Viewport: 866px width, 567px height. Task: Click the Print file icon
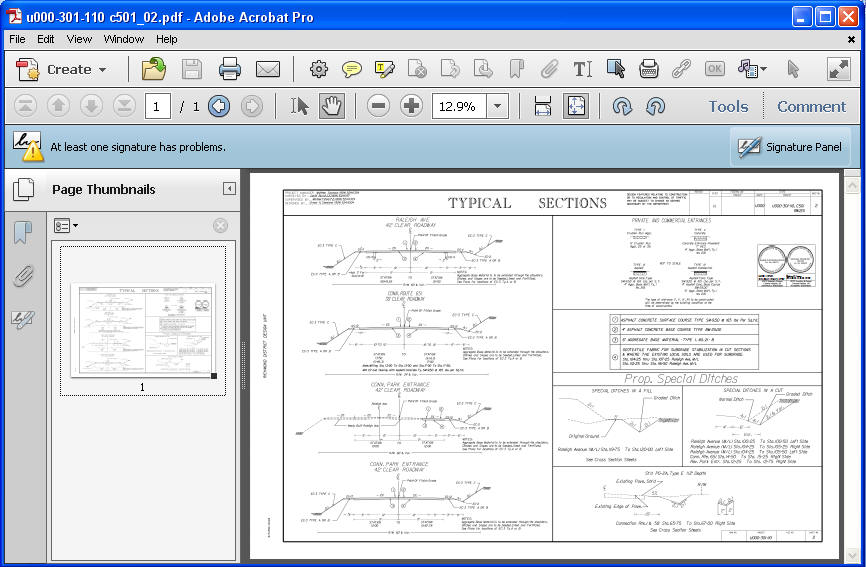click(229, 69)
